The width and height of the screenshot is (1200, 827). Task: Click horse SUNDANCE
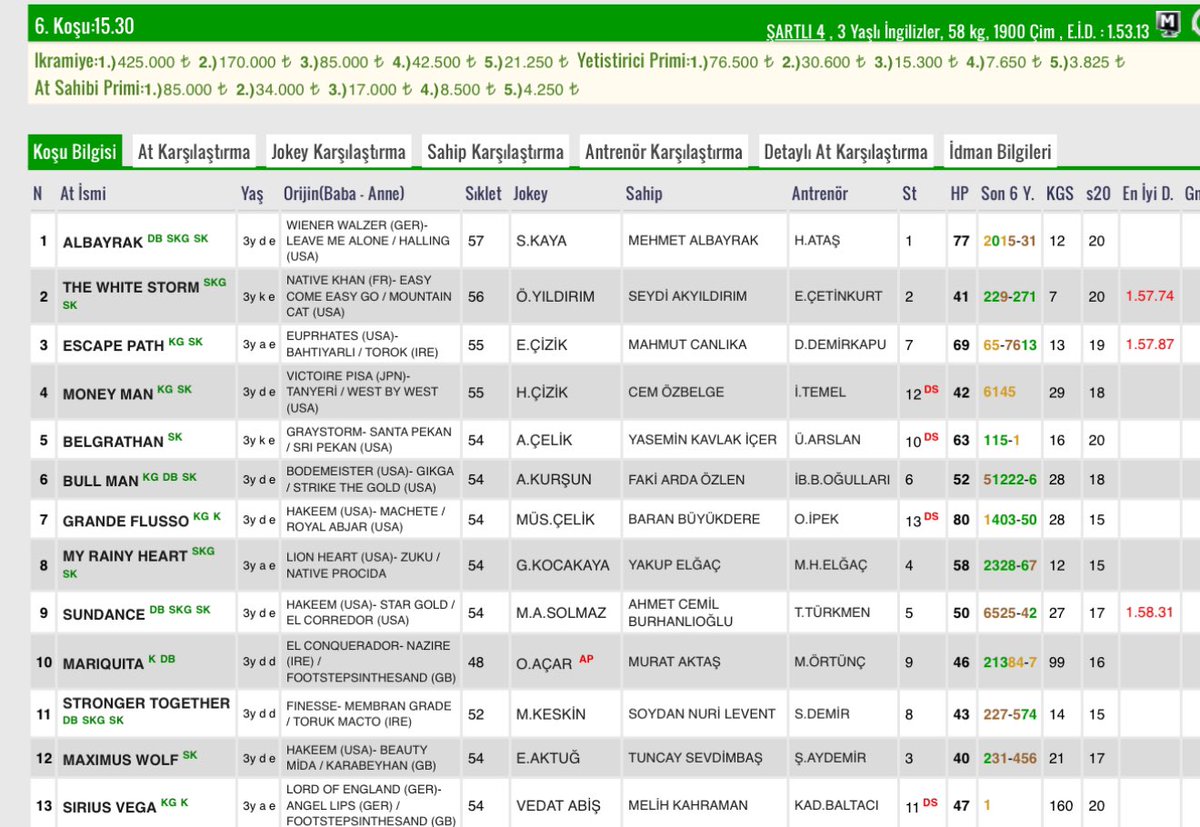coord(104,614)
